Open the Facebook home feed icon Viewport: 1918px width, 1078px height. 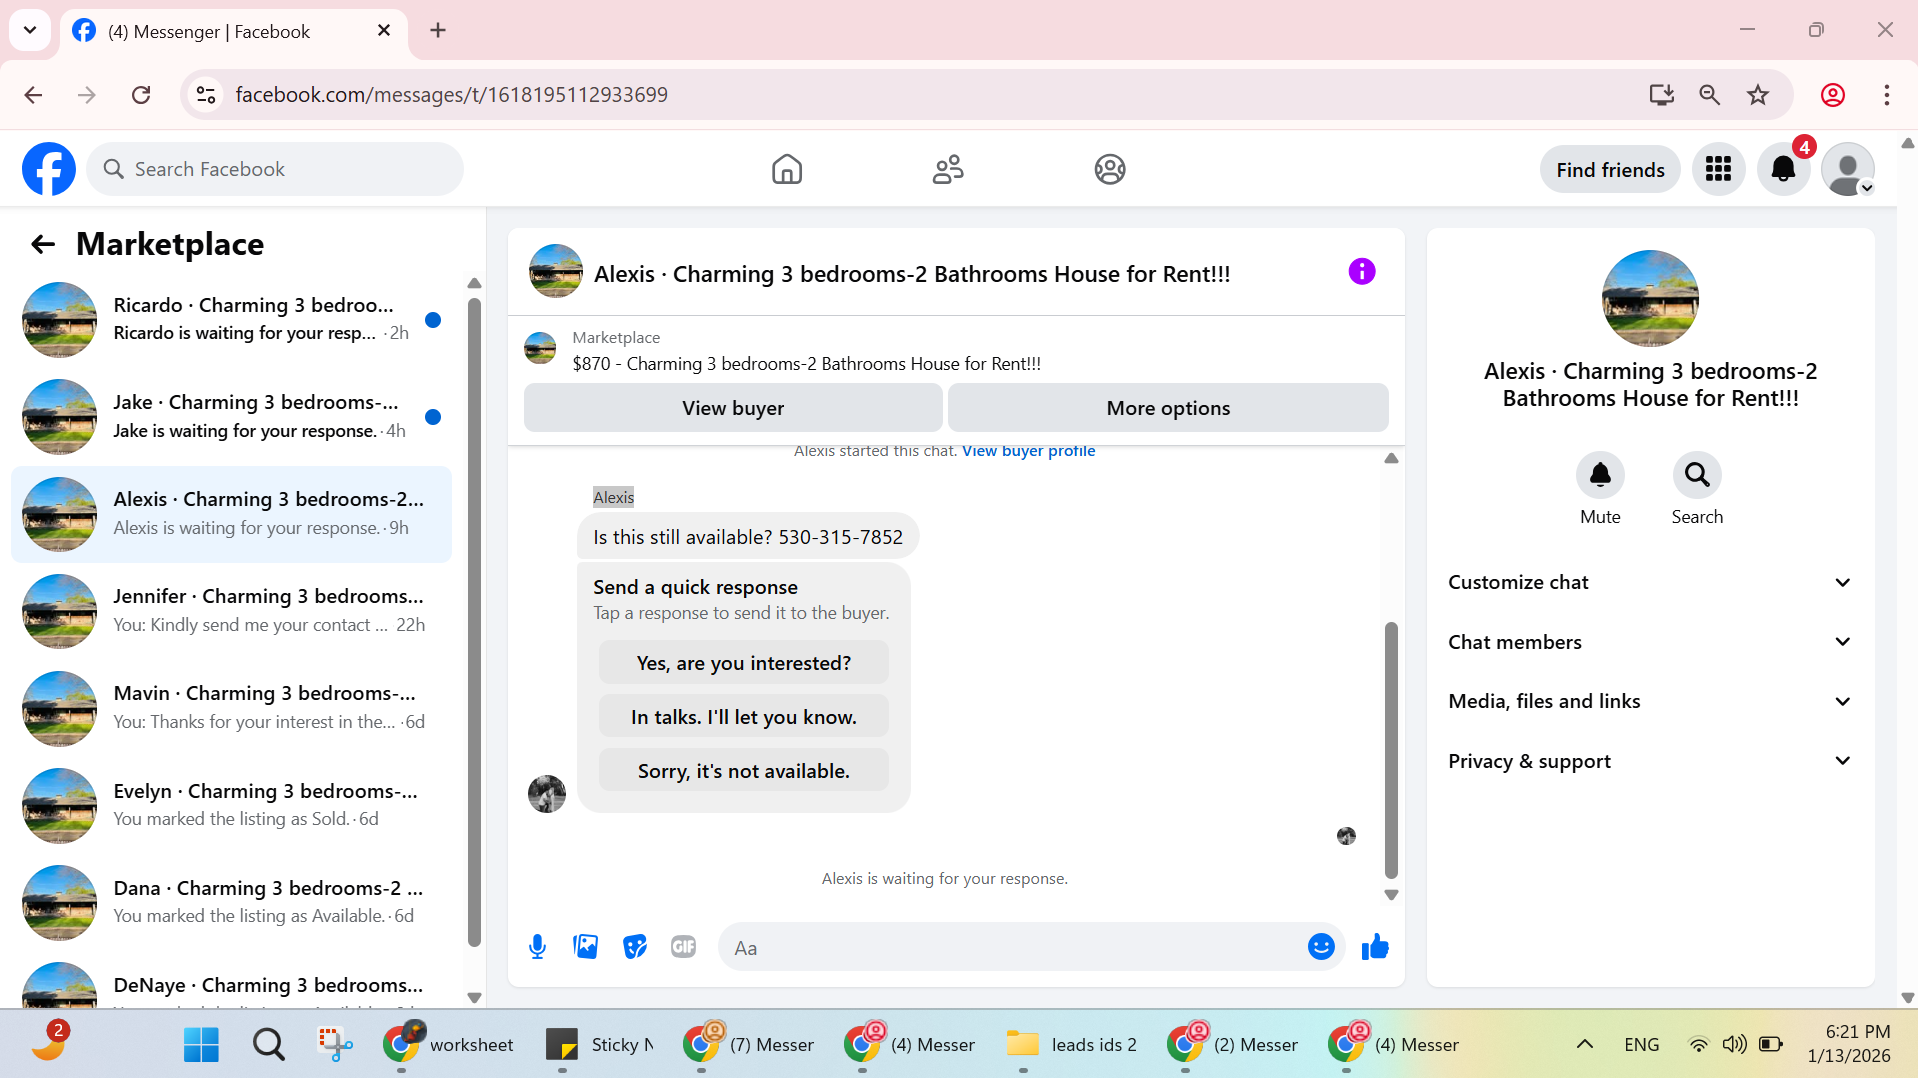[x=787, y=169]
